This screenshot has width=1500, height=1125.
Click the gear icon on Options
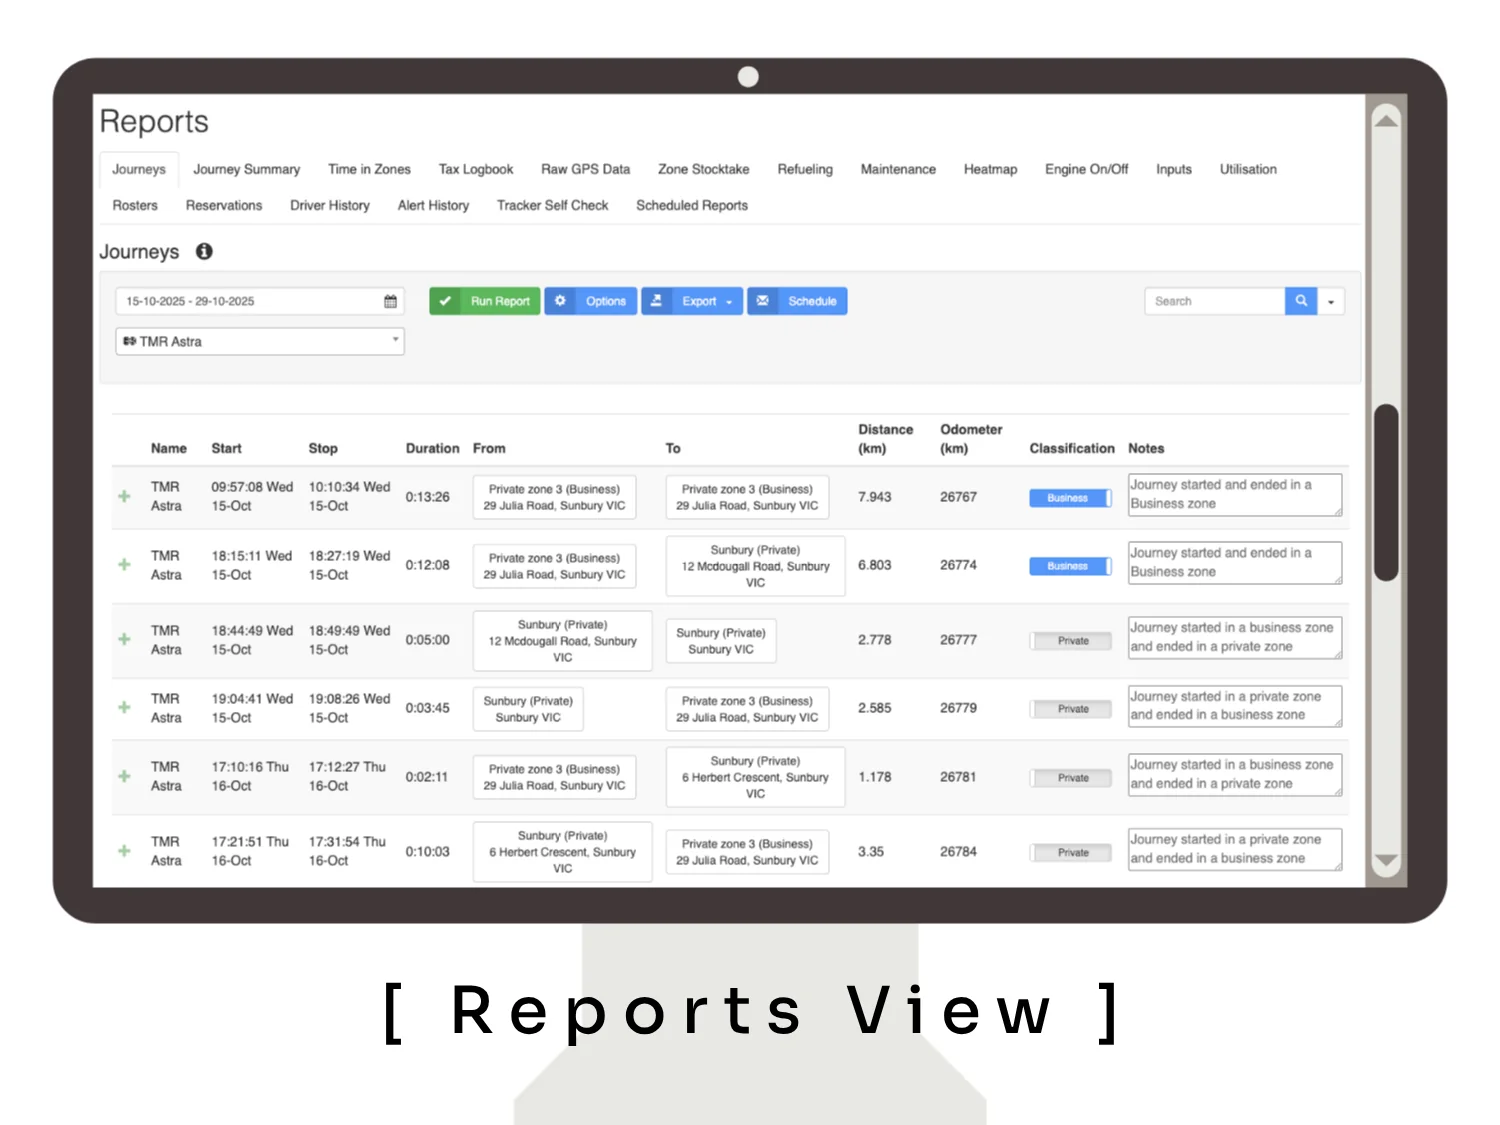click(x=560, y=301)
